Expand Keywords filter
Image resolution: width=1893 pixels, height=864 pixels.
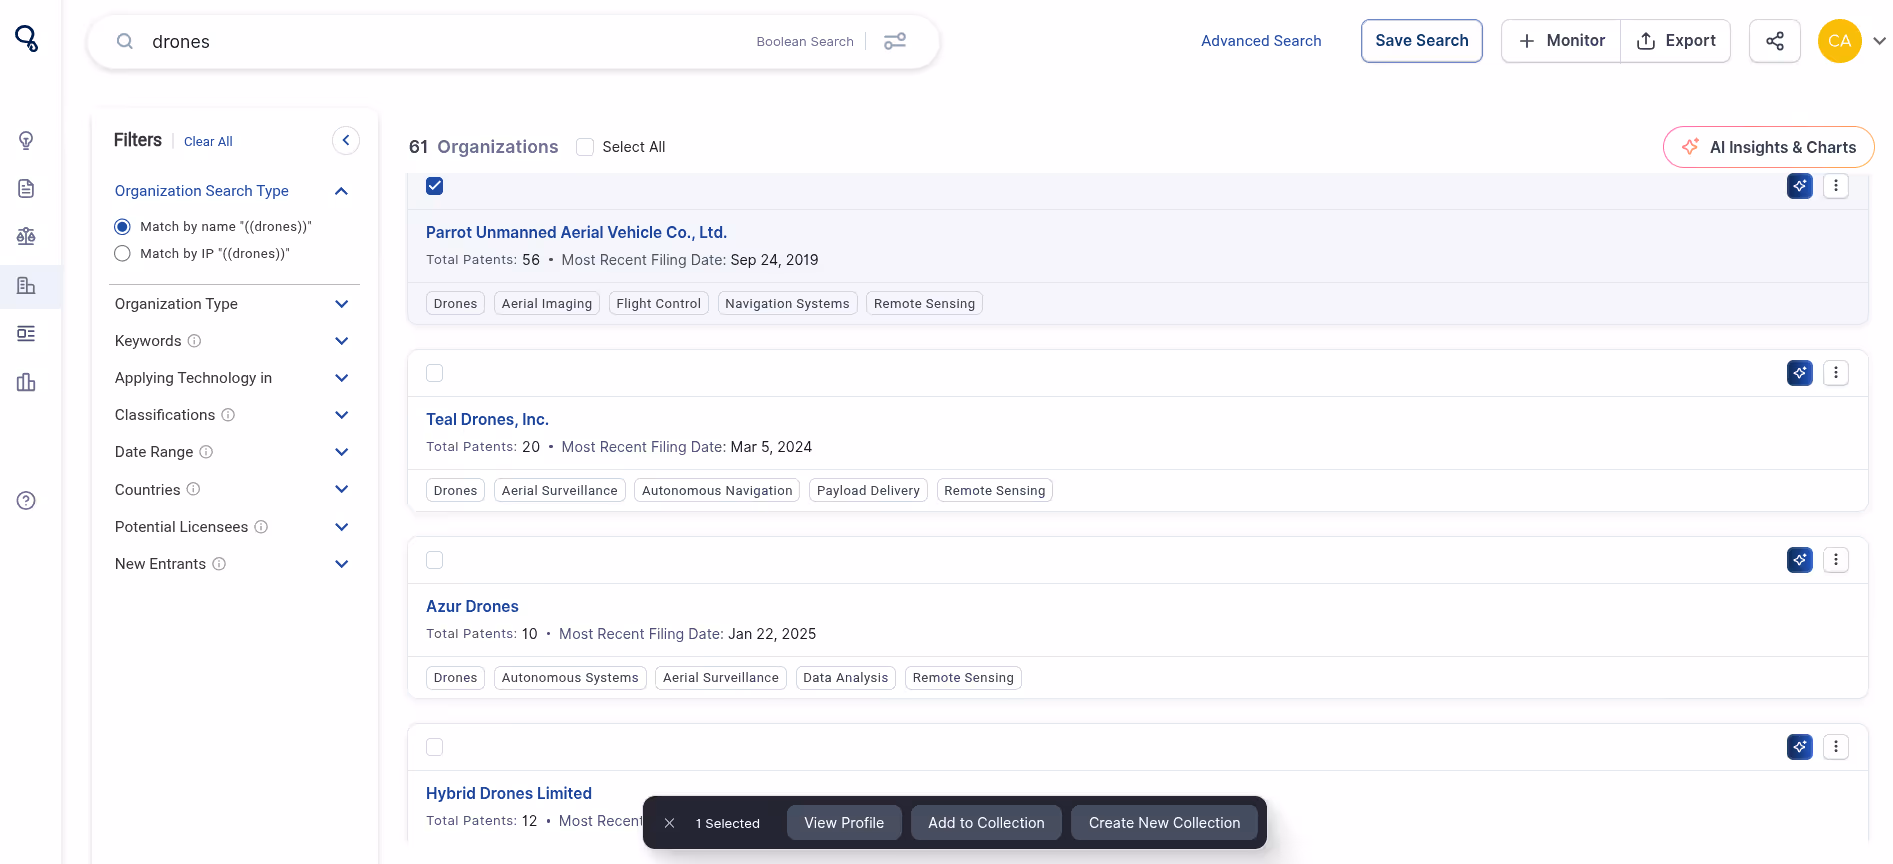click(341, 341)
